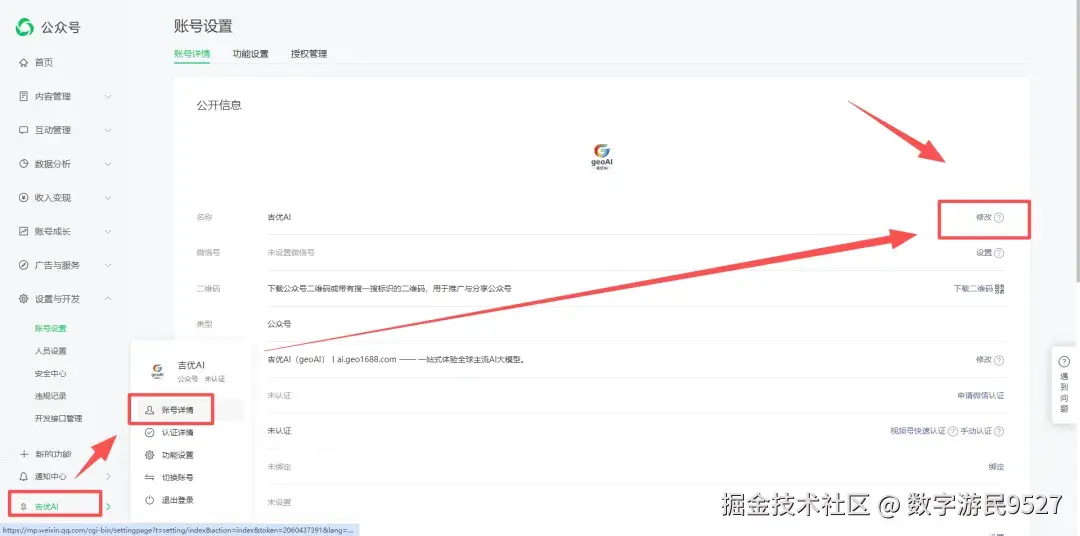Select 人员设置 in the sidebar
Viewport: 1080px width, 536px height.
(51, 351)
